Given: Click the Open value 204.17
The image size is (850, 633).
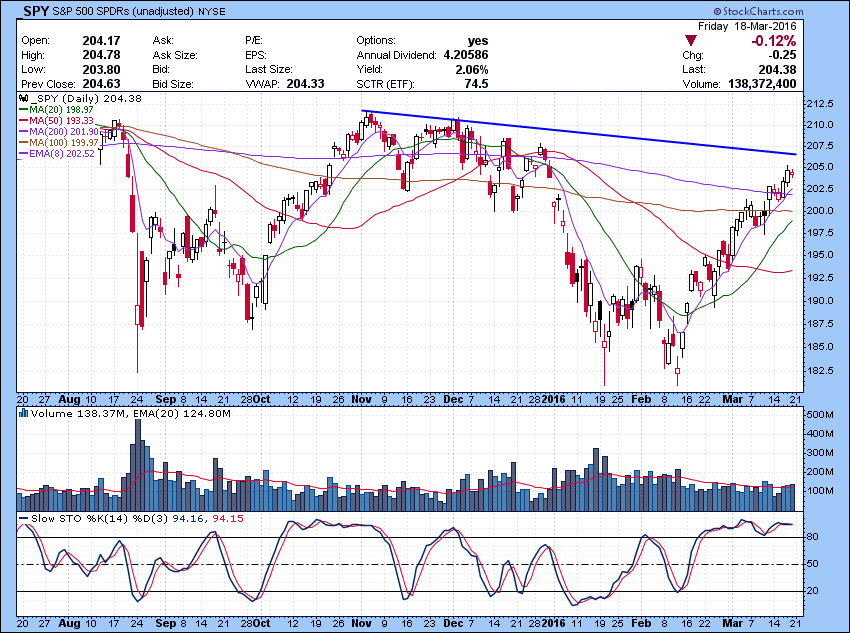Looking at the screenshot, I should [101, 41].
